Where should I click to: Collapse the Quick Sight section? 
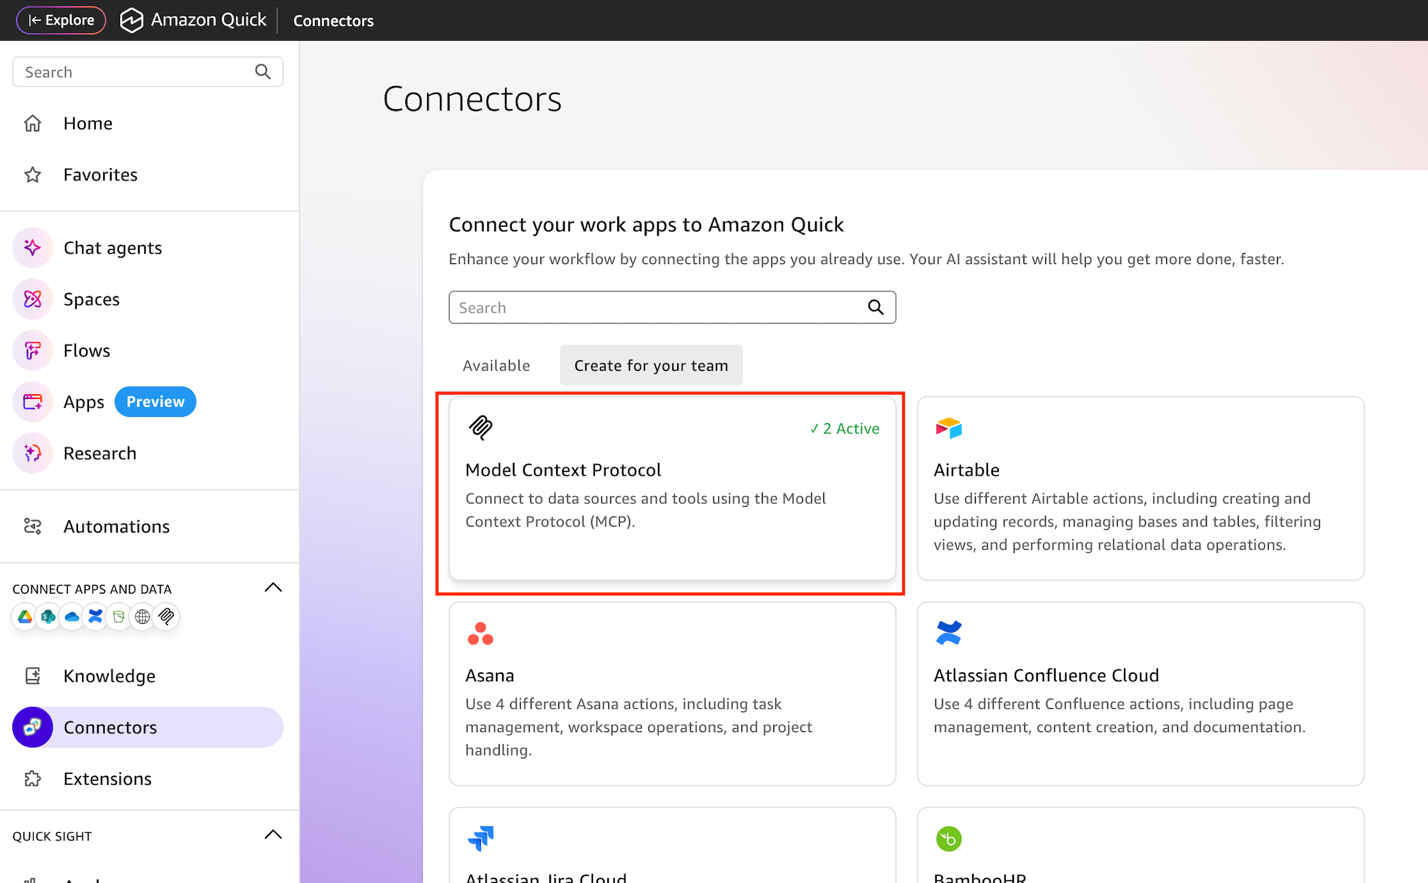[x=273, y=835]
